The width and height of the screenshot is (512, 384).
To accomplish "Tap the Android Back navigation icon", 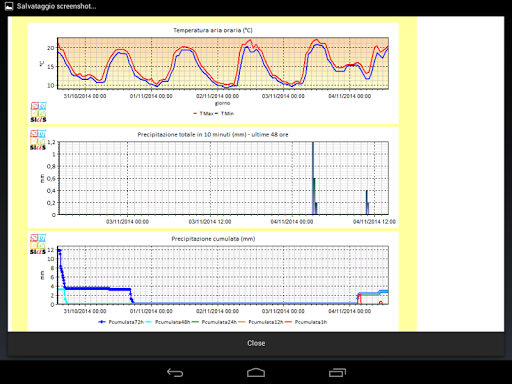I will tap(175, 372).
